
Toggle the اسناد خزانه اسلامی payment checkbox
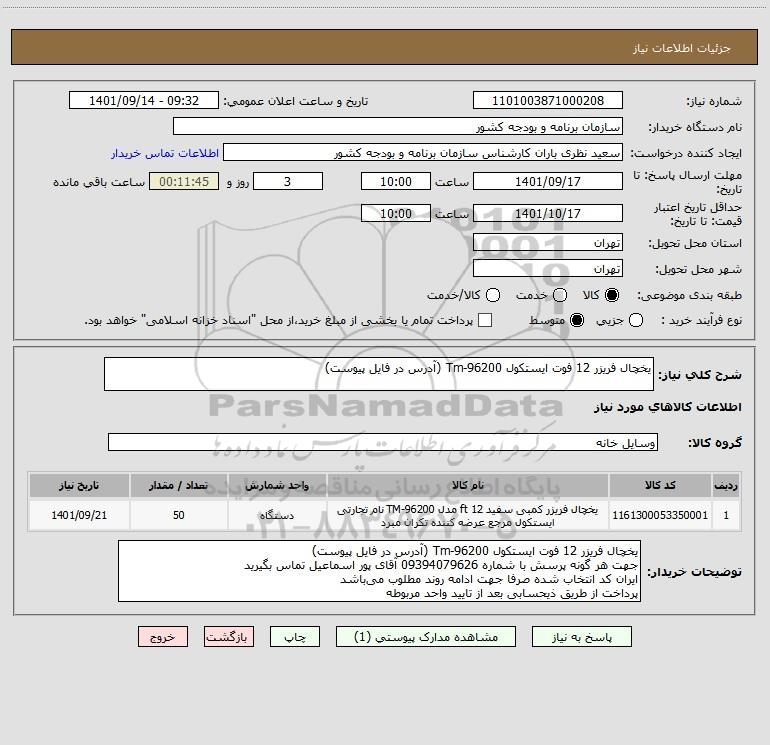point(485,320)
